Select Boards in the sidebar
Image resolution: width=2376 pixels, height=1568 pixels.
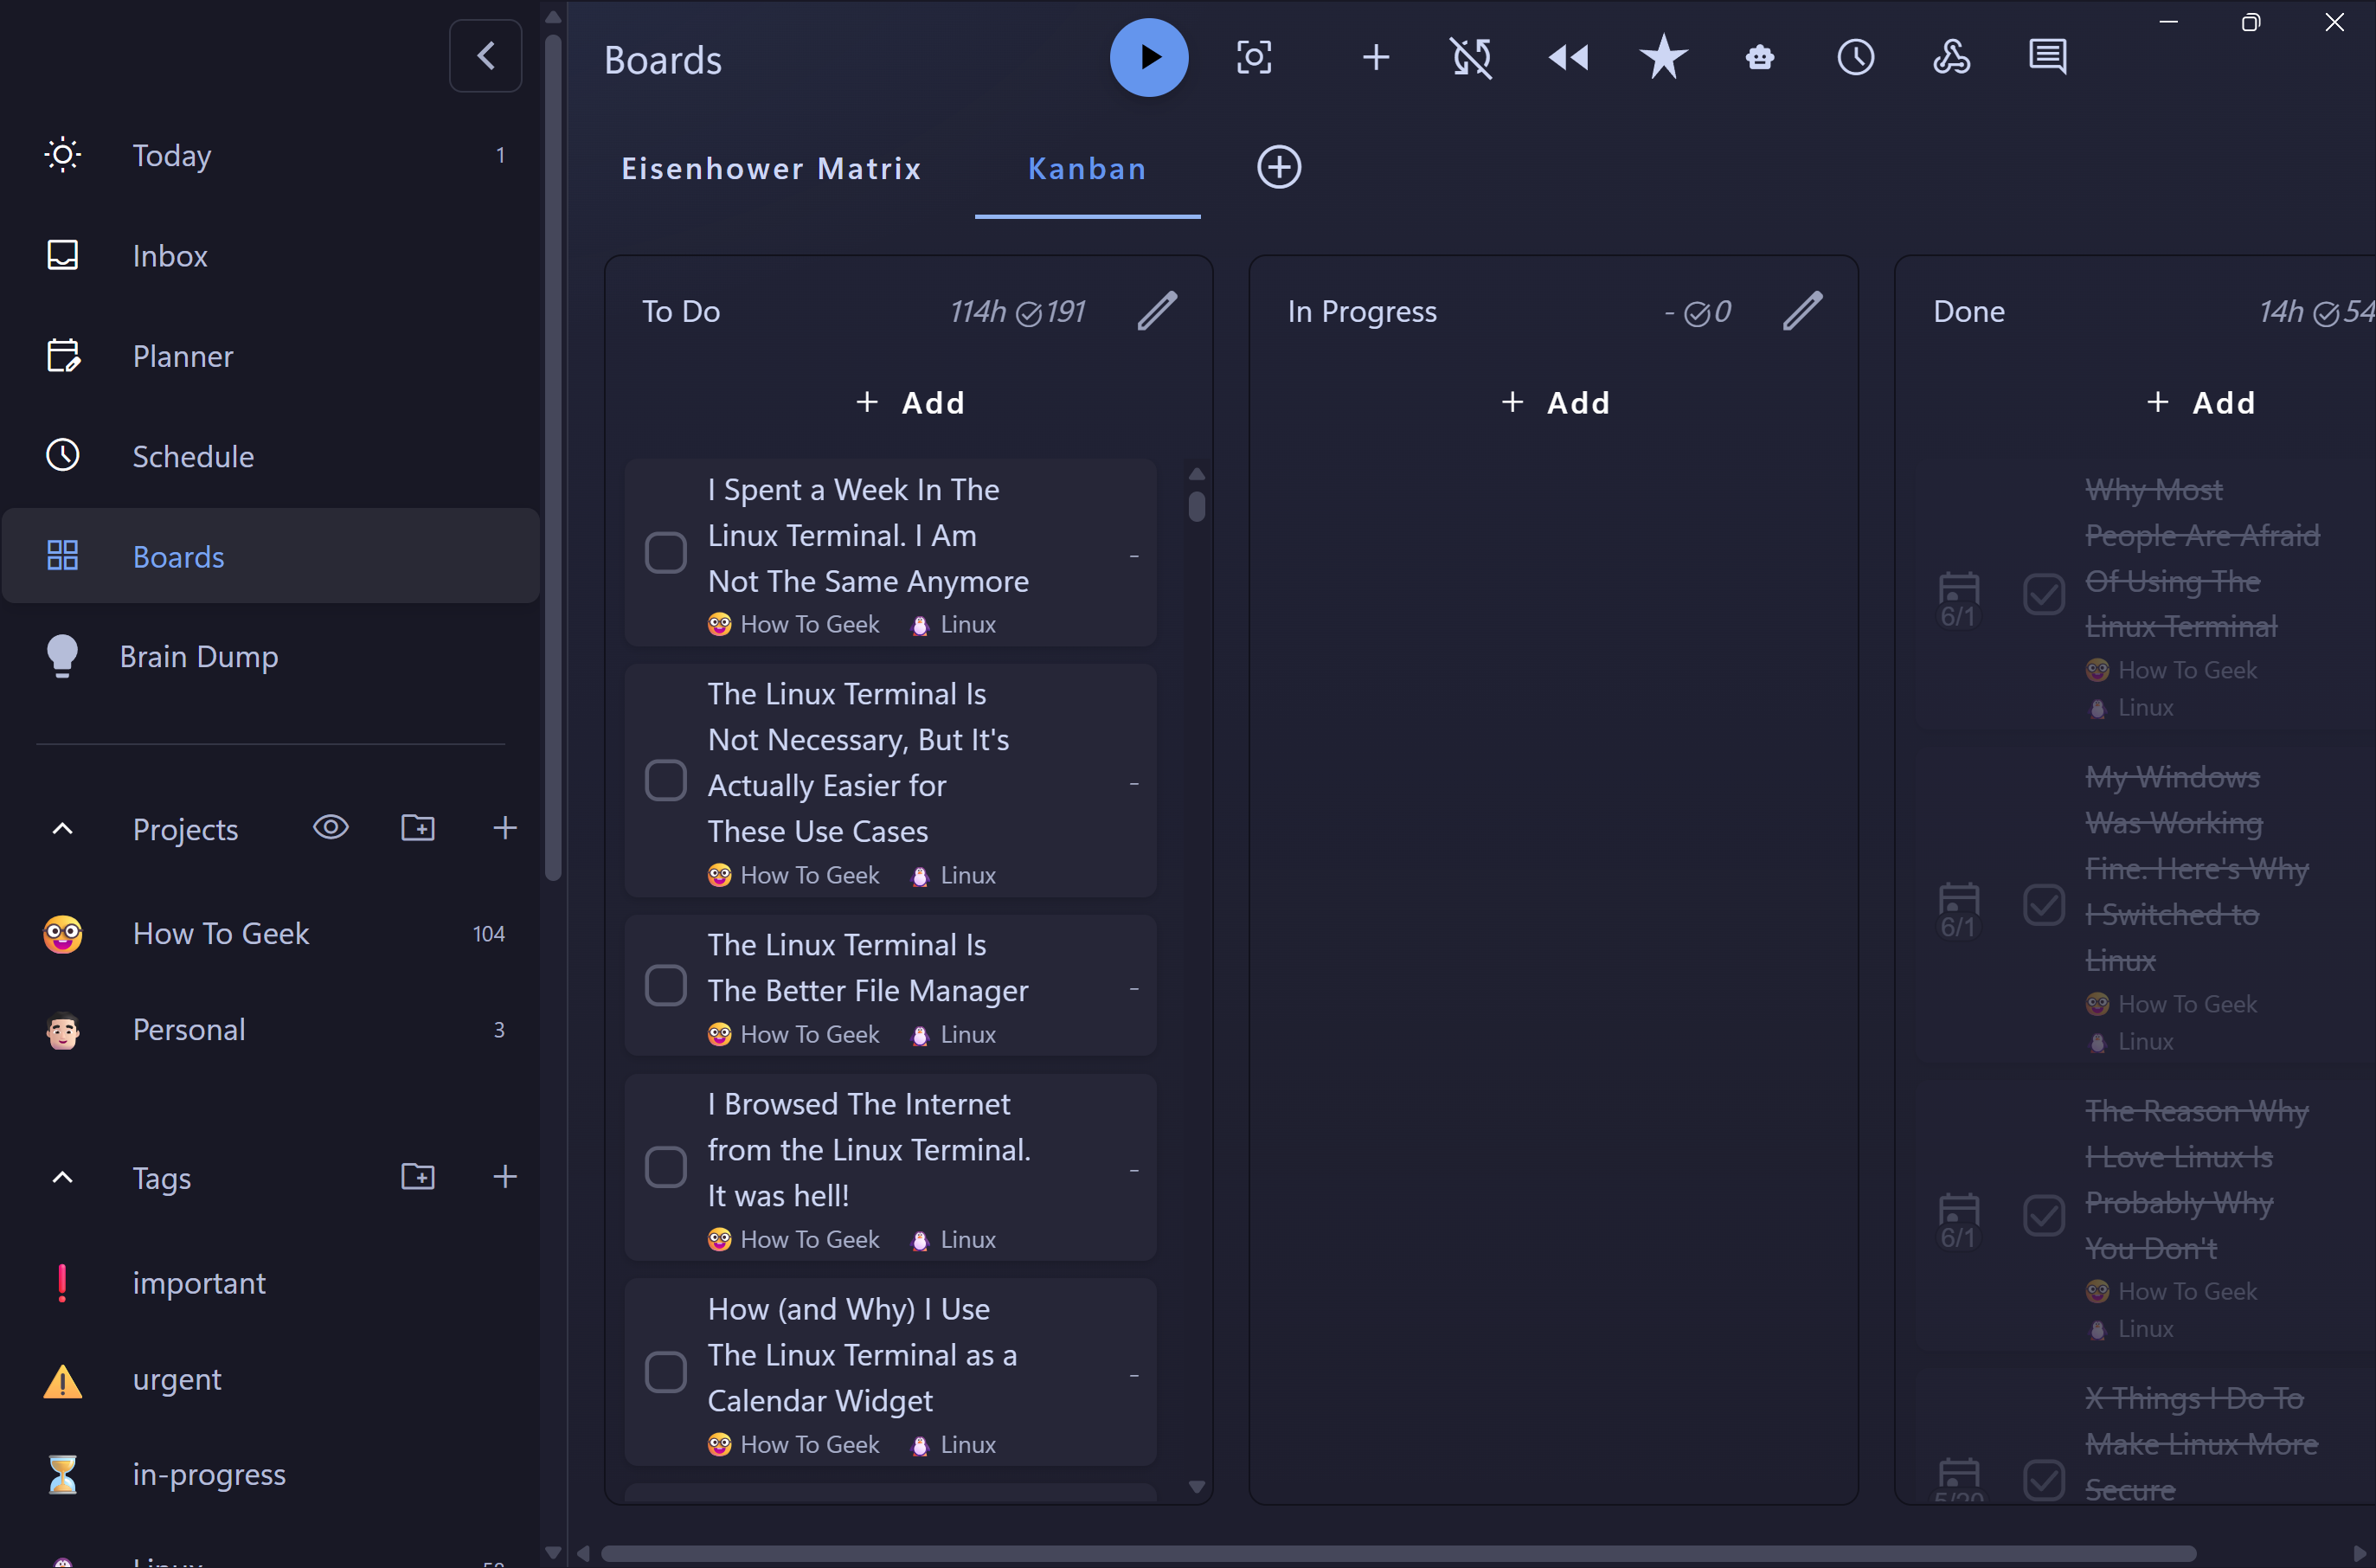271,556
